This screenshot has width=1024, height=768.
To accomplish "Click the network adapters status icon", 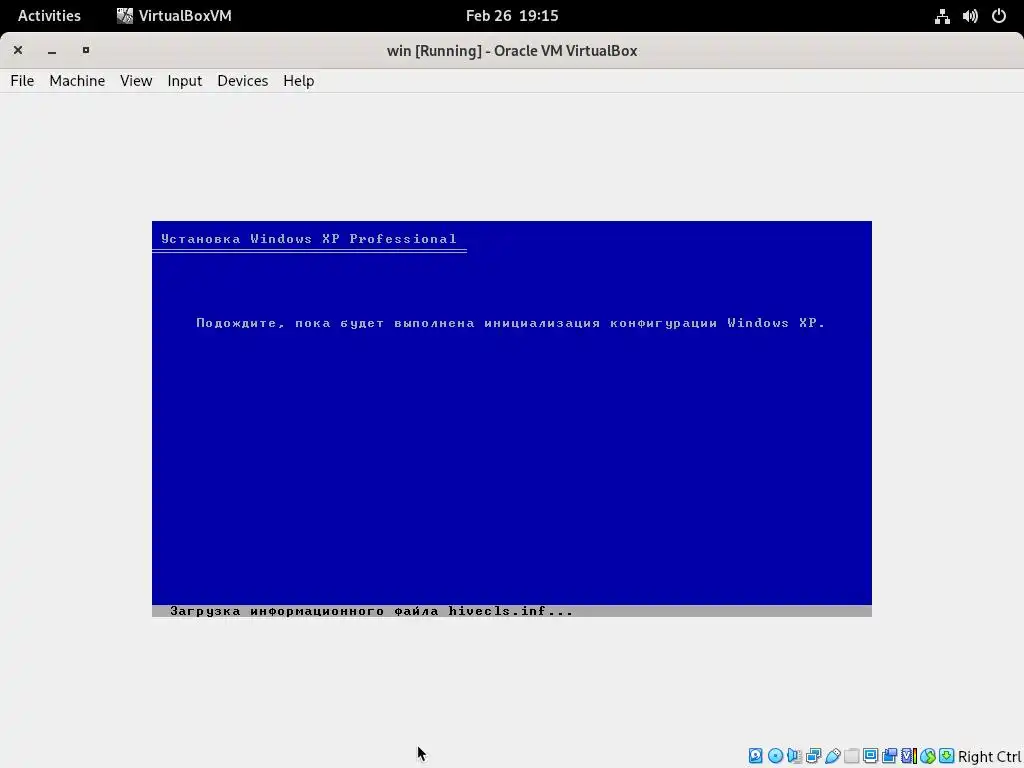I will pyautogui.click(x=814, y=756).
